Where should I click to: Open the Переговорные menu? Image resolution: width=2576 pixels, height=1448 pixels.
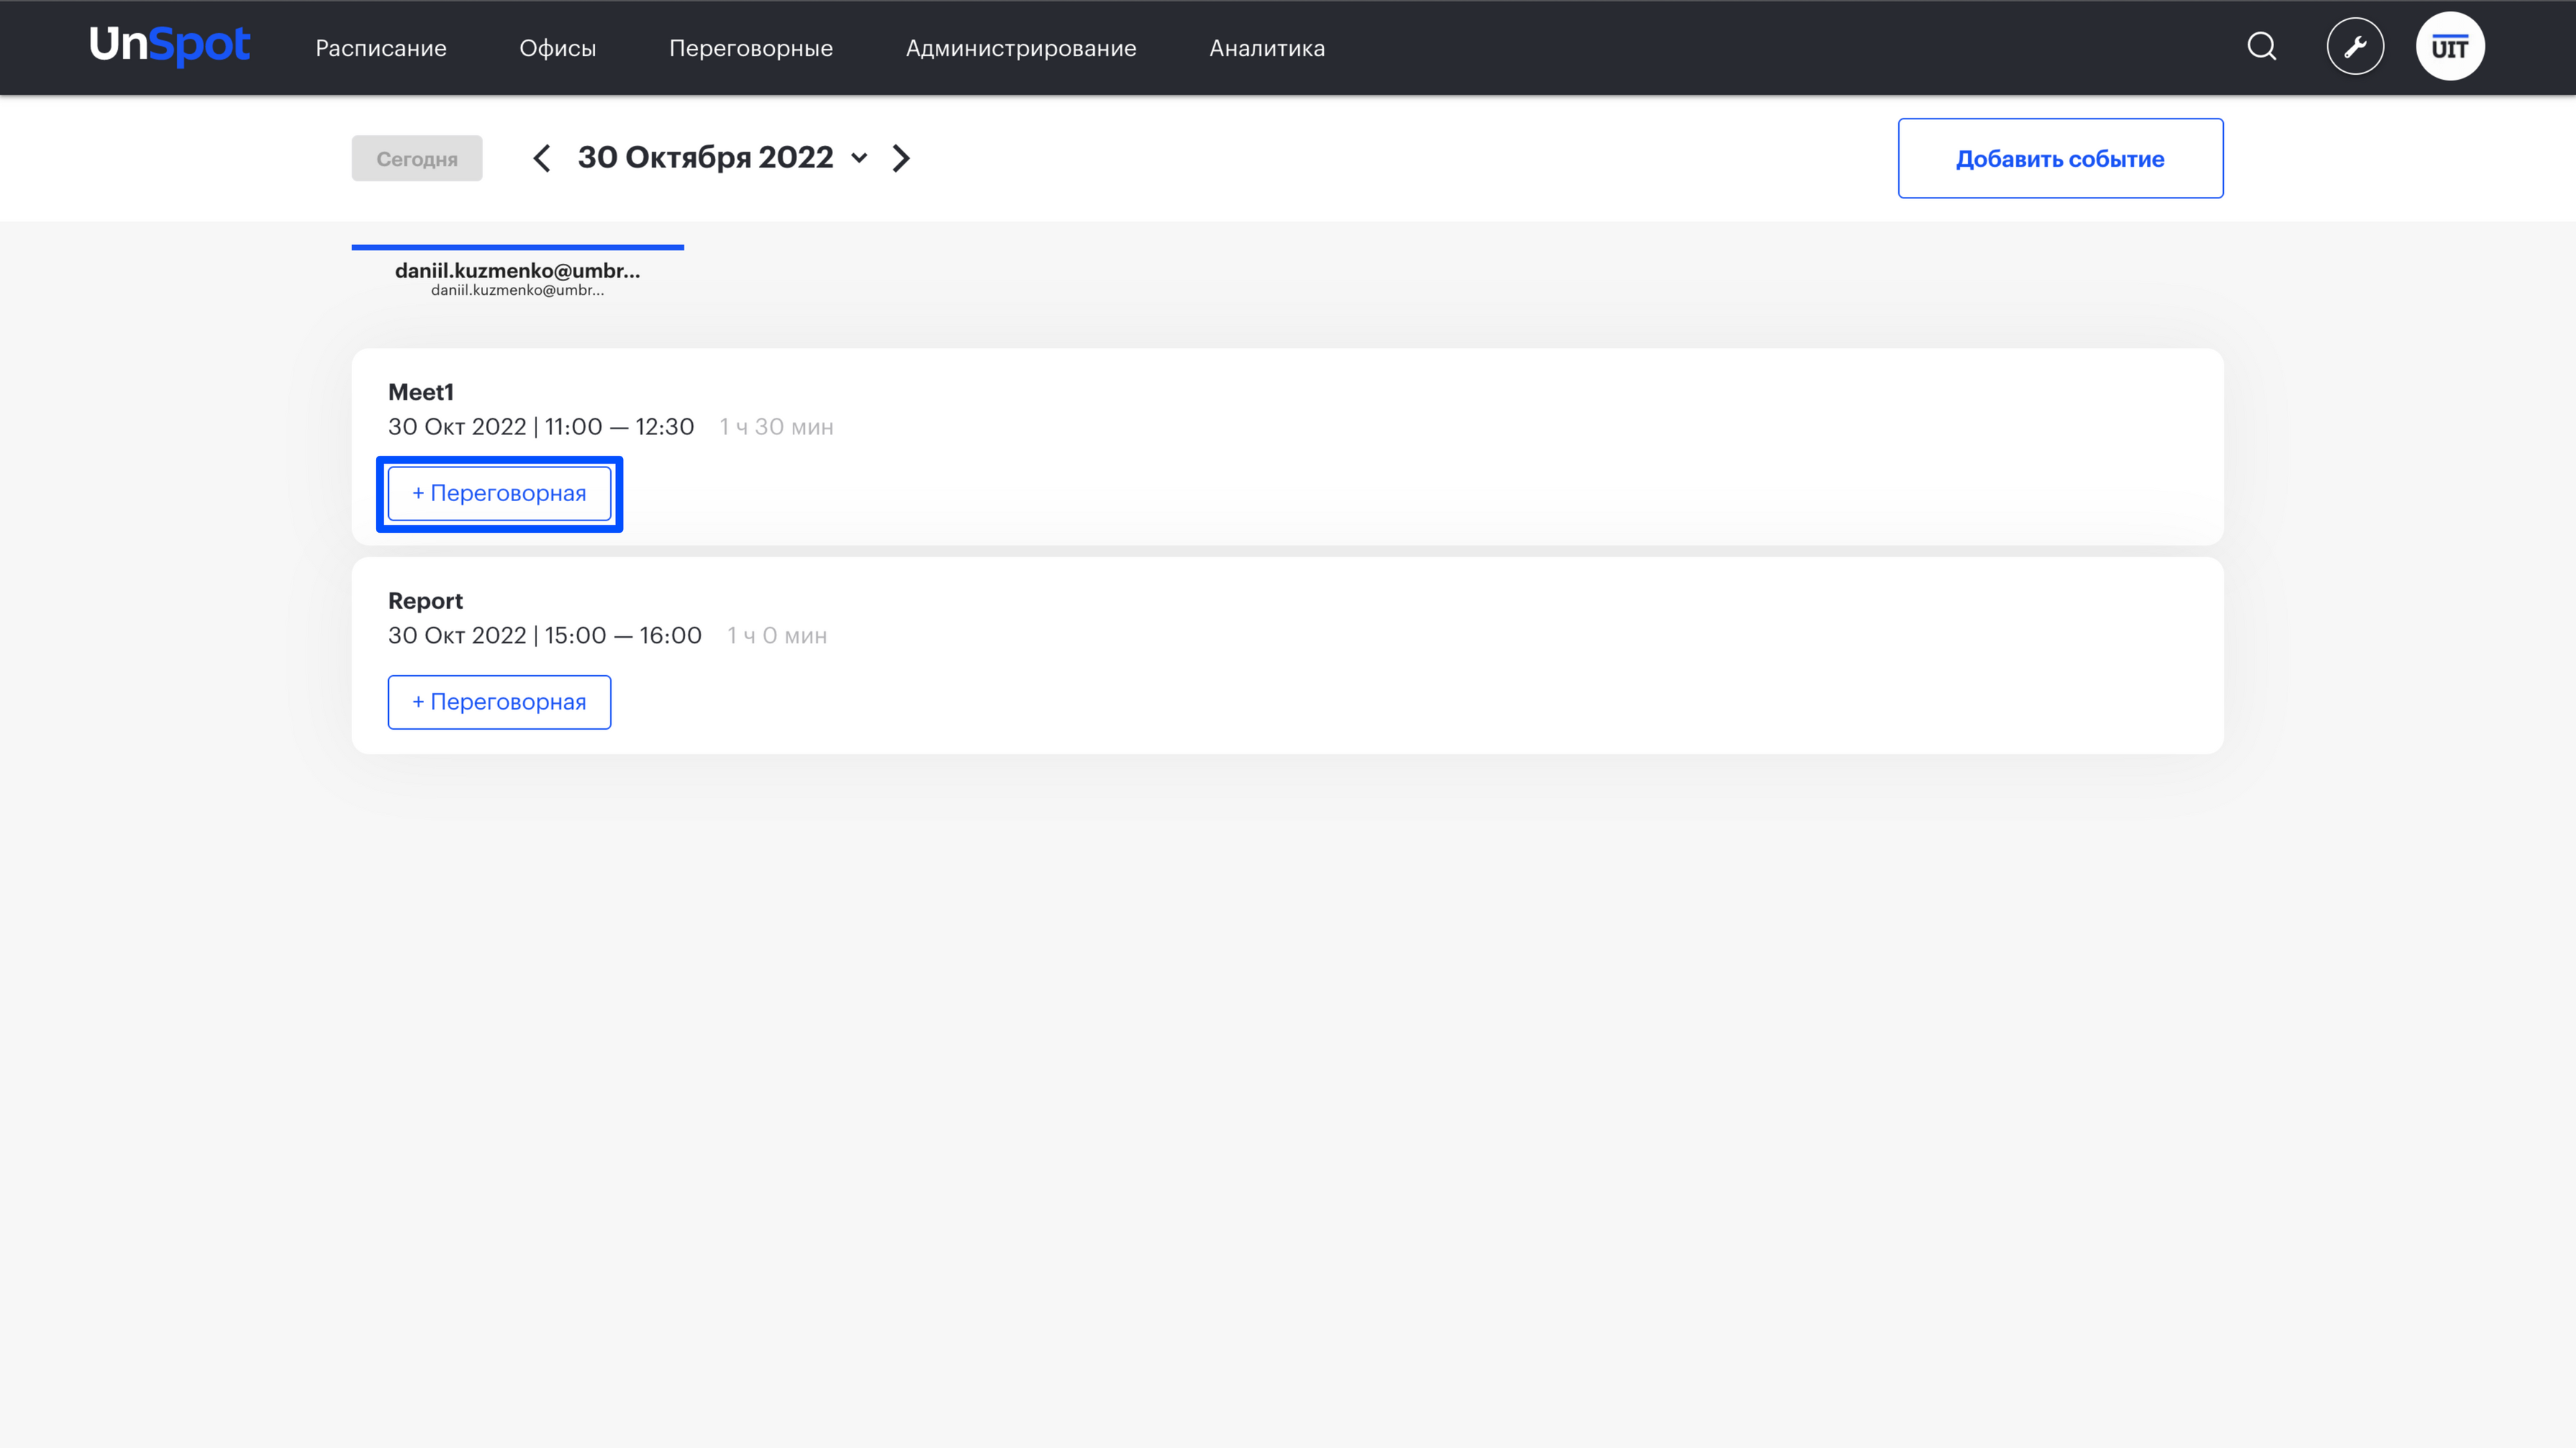coord(751,48)
